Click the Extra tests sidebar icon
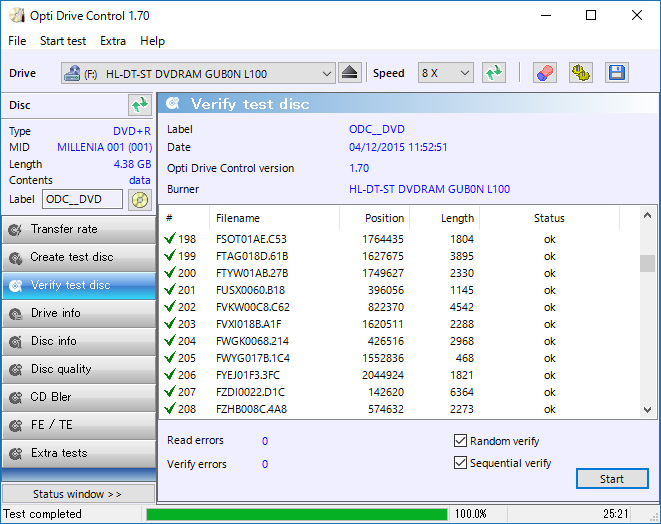This screenshot has height=524, width=661. [x=15, y=454]
